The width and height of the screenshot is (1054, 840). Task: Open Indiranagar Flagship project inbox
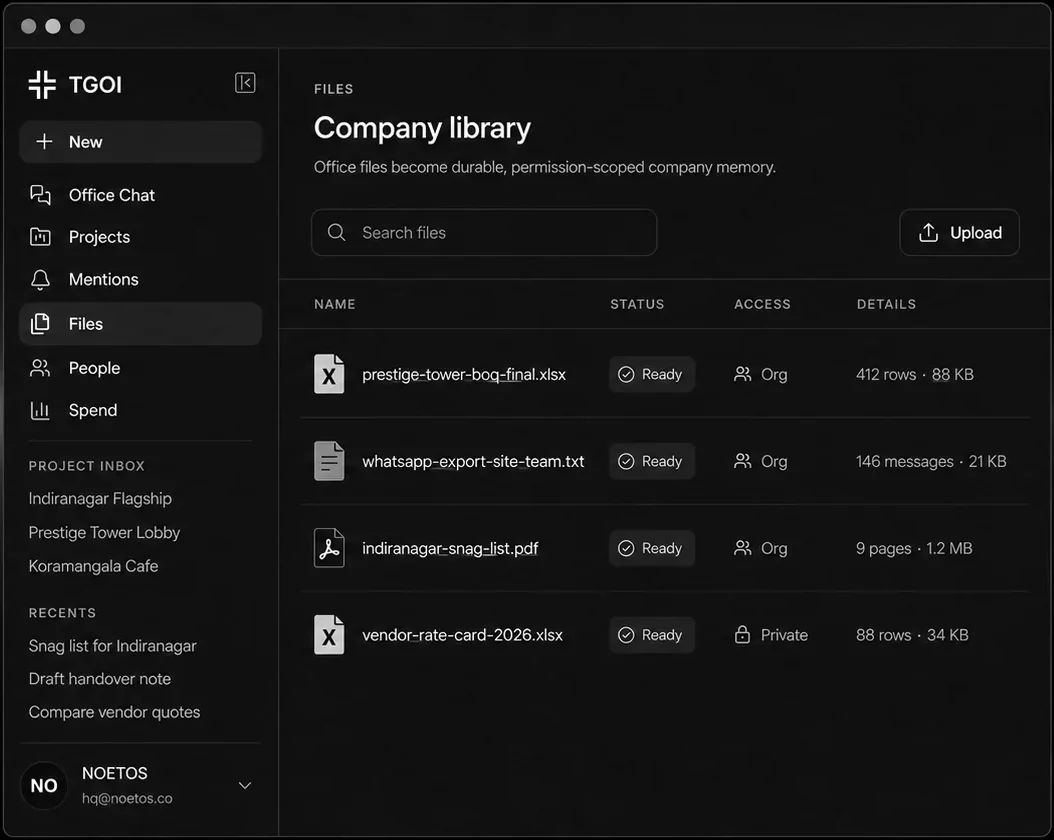(x=100, y=499)
